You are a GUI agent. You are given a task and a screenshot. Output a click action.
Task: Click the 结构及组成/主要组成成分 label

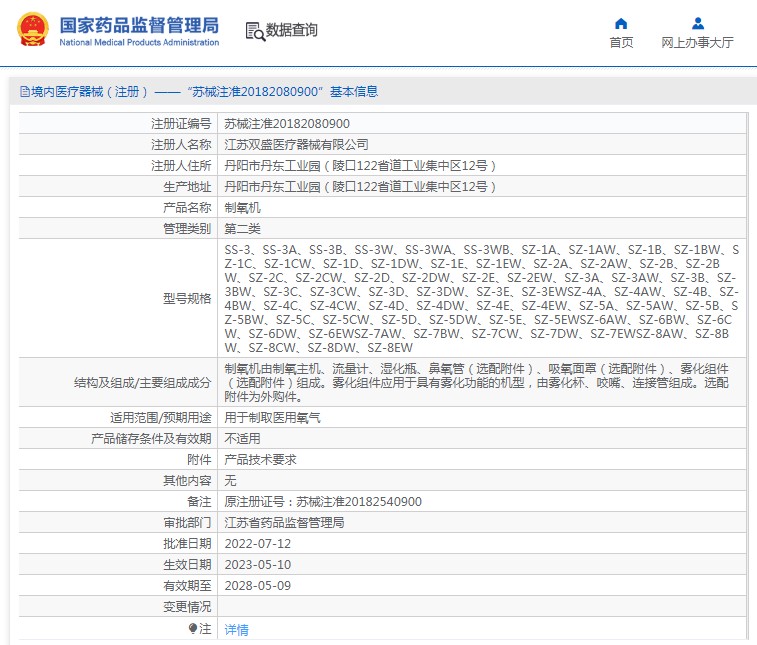coord(142,382)
